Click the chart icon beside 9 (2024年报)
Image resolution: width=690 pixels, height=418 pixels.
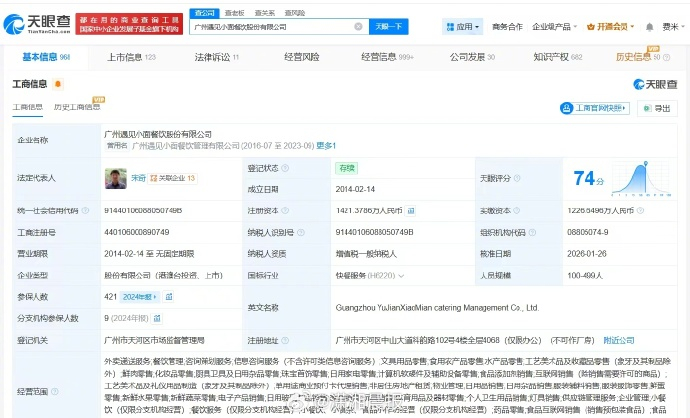pos(157,318)
